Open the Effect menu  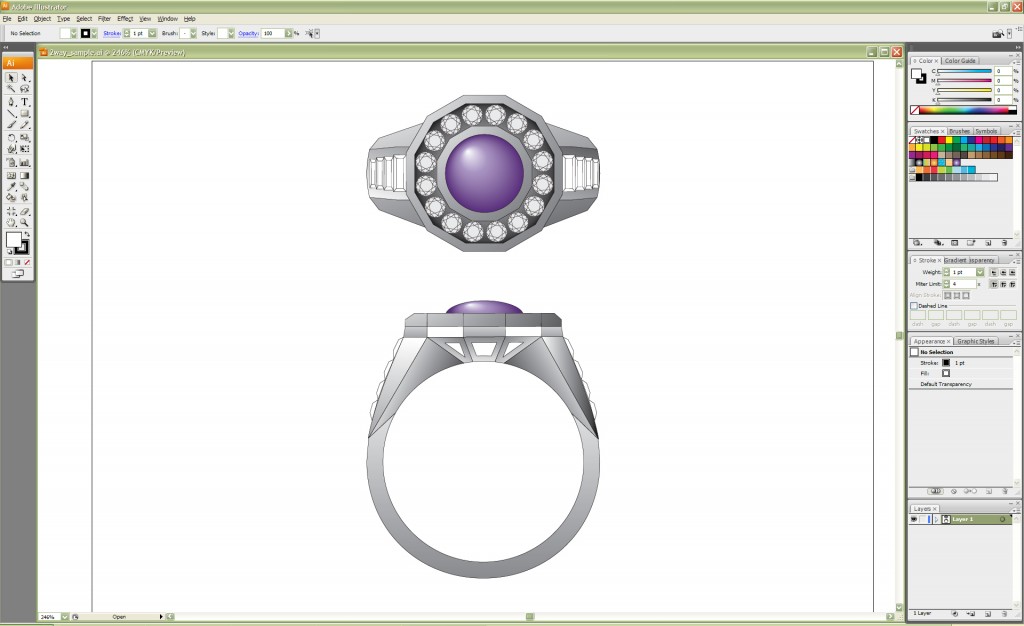124,18
